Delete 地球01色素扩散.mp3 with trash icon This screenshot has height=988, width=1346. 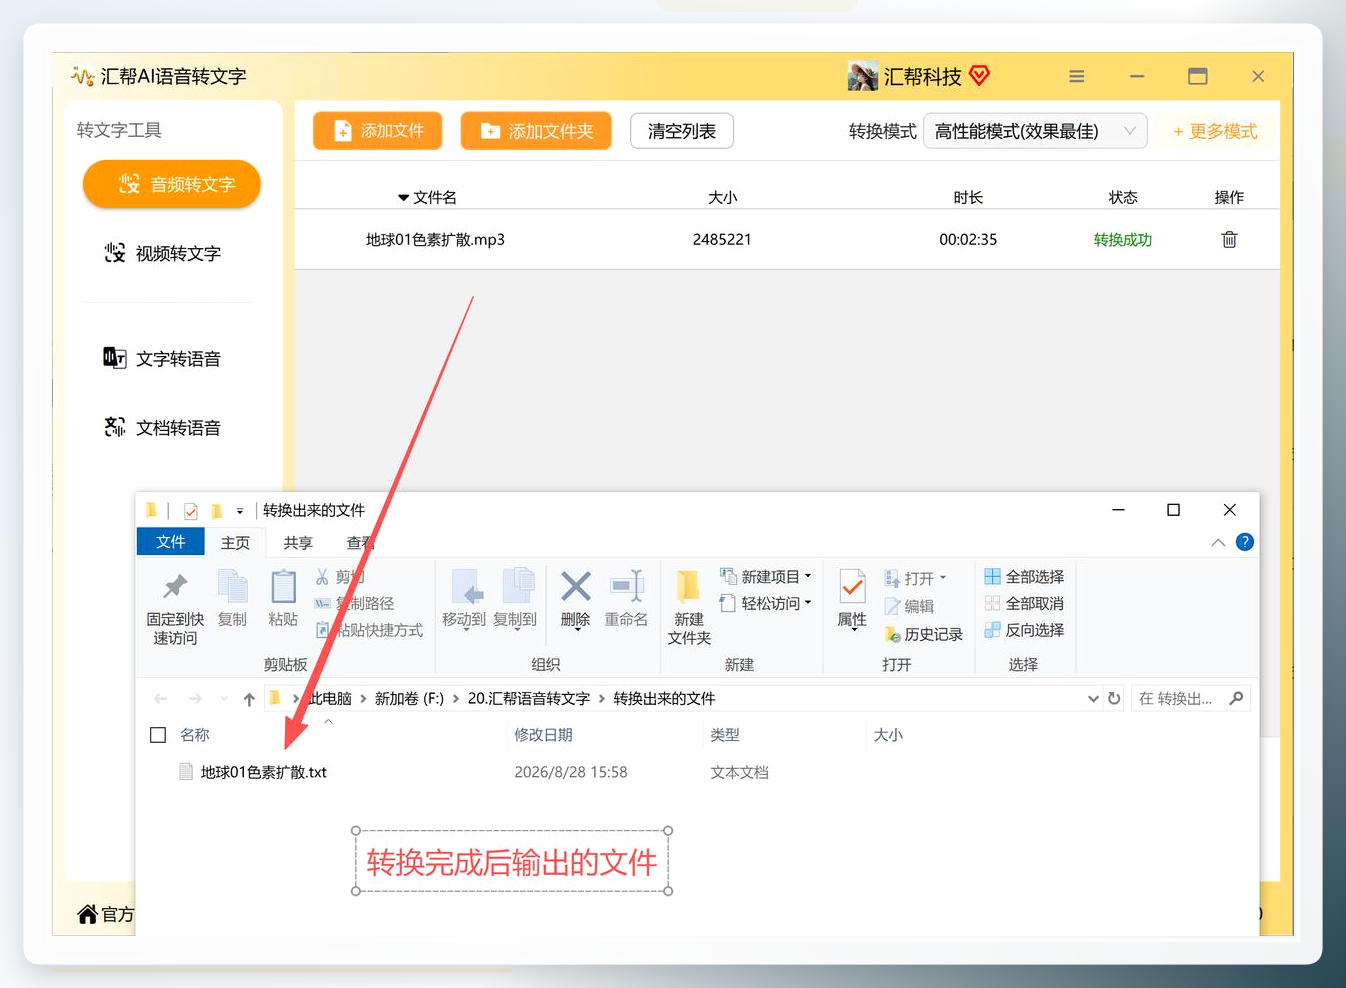tap(1229, 240)
